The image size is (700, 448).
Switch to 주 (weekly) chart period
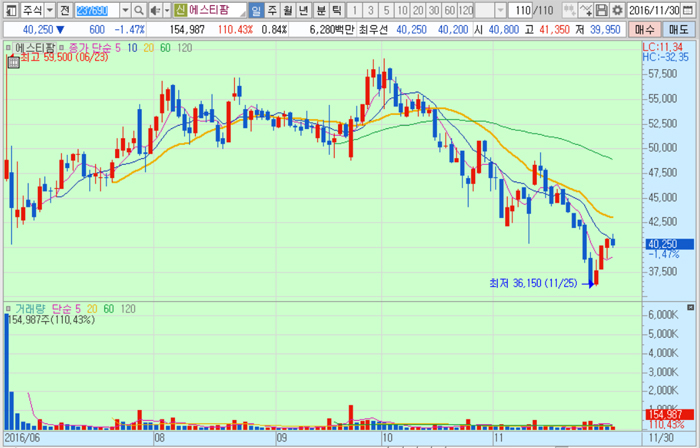(x=273, y=10)
